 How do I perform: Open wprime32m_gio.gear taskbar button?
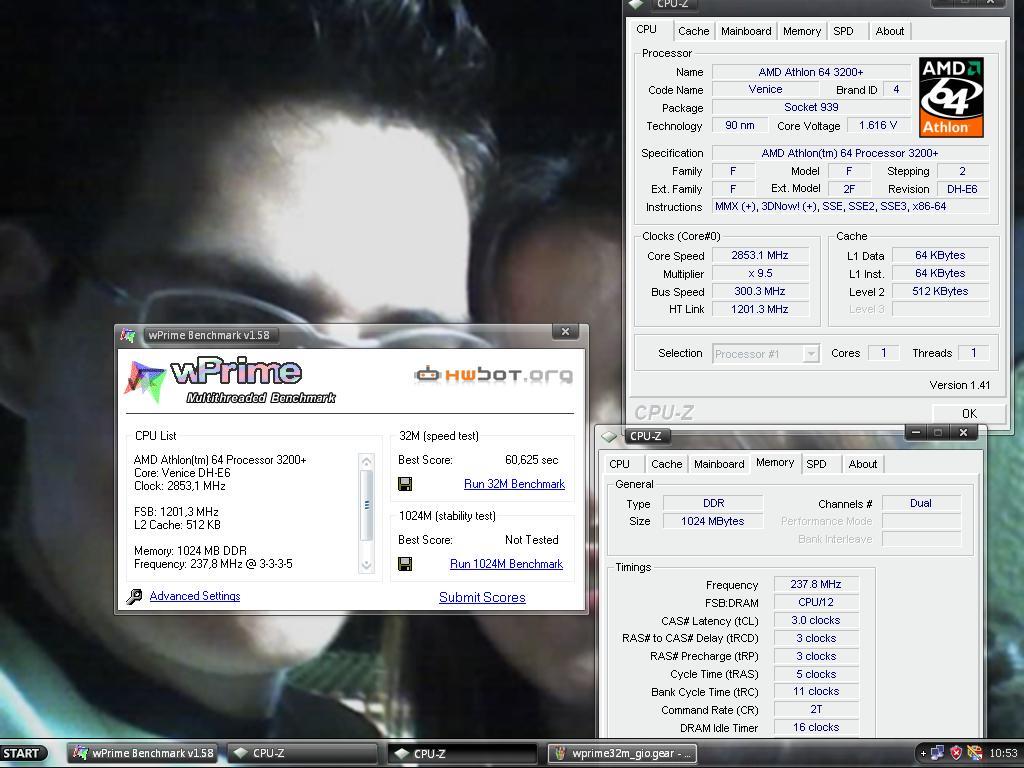click(622, 753)
